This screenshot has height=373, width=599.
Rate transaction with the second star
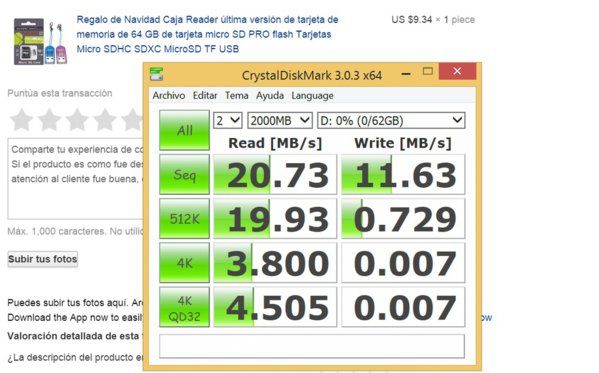(49, 120)
